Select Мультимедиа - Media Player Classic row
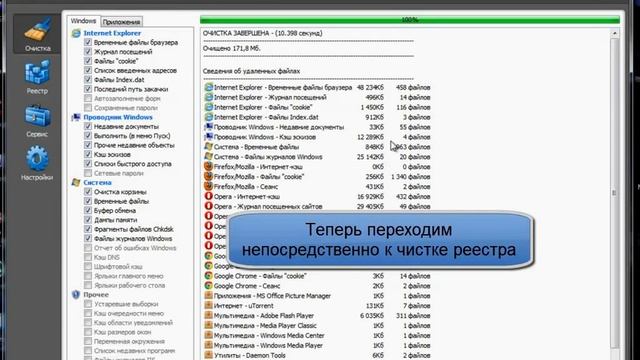Screen dimensions: 640x360 tap(317, 325)
